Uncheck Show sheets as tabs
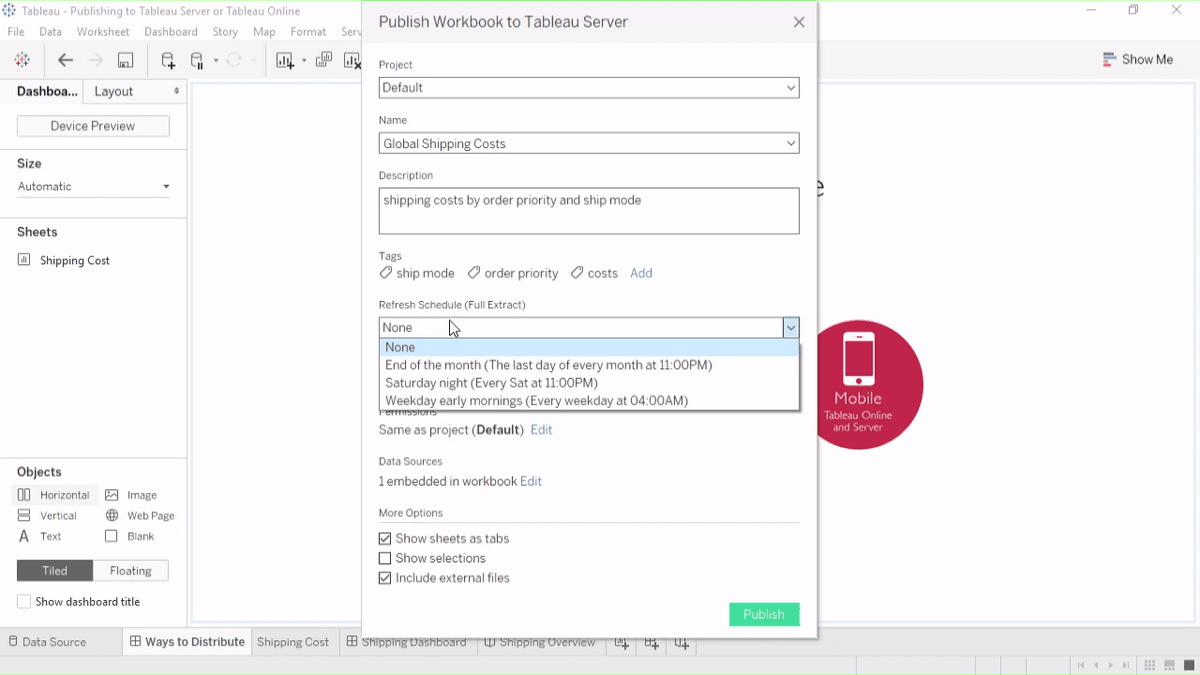This screenshot has height=675, width=1200. coord(385,539)
